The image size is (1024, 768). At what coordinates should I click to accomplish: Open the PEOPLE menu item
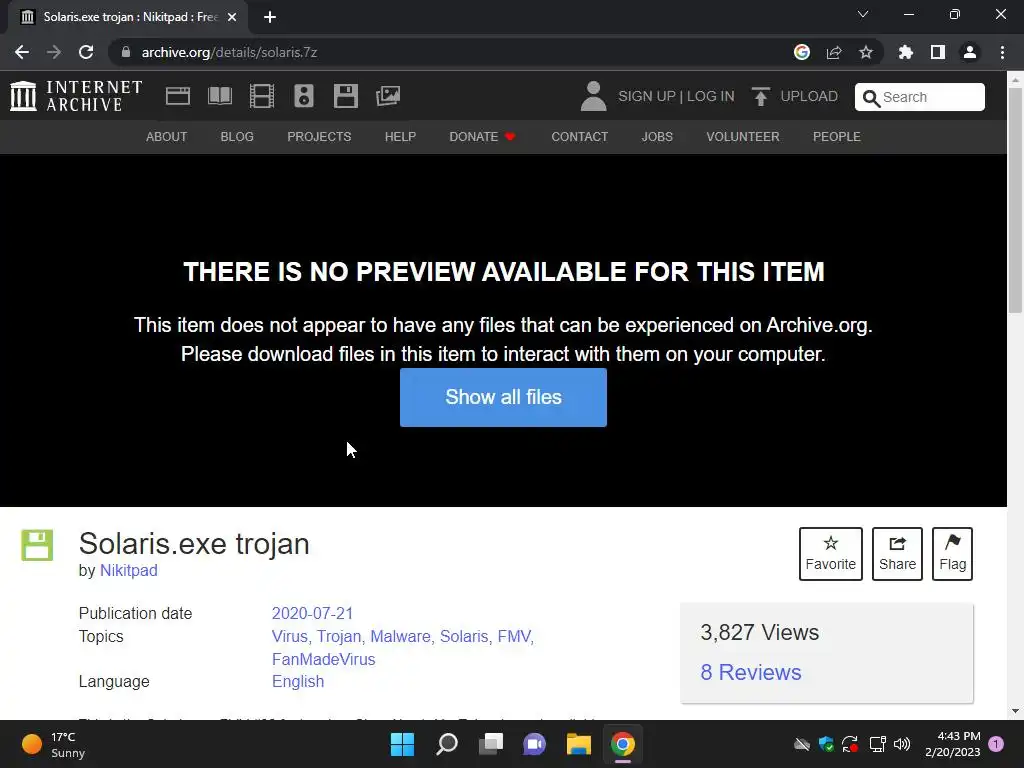[x=837, y=136]
